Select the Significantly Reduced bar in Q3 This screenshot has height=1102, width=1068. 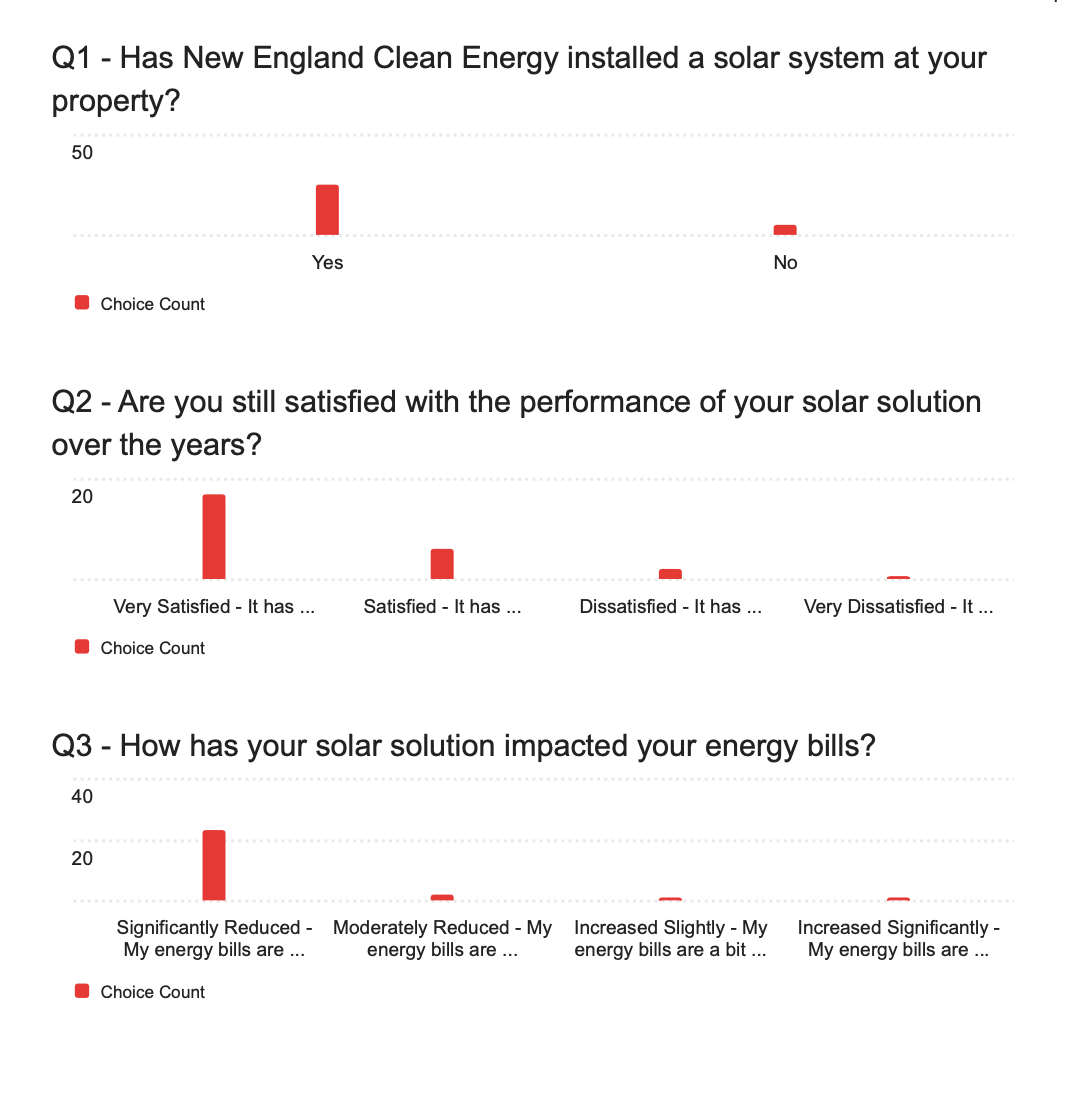(x=214, y=866)
